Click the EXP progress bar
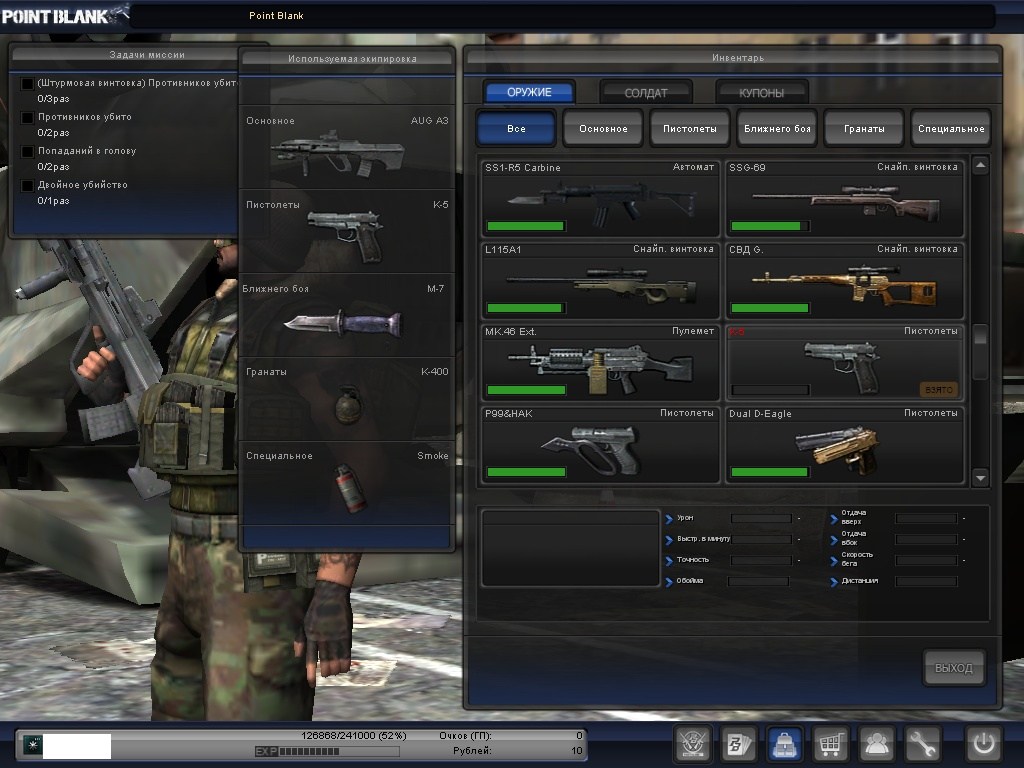Screen dimensions: 1024x768 pyautogui.click(x=327, y=751)
